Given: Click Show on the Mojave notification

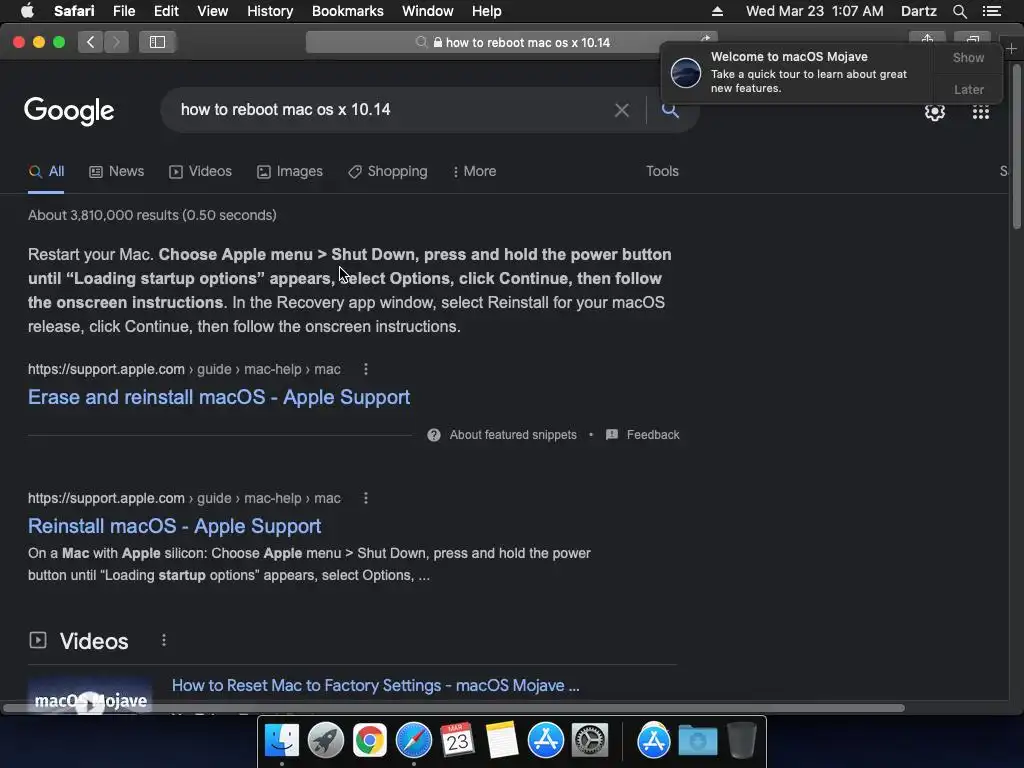Looking at the screenshot, I should click(x=968, y=58).
